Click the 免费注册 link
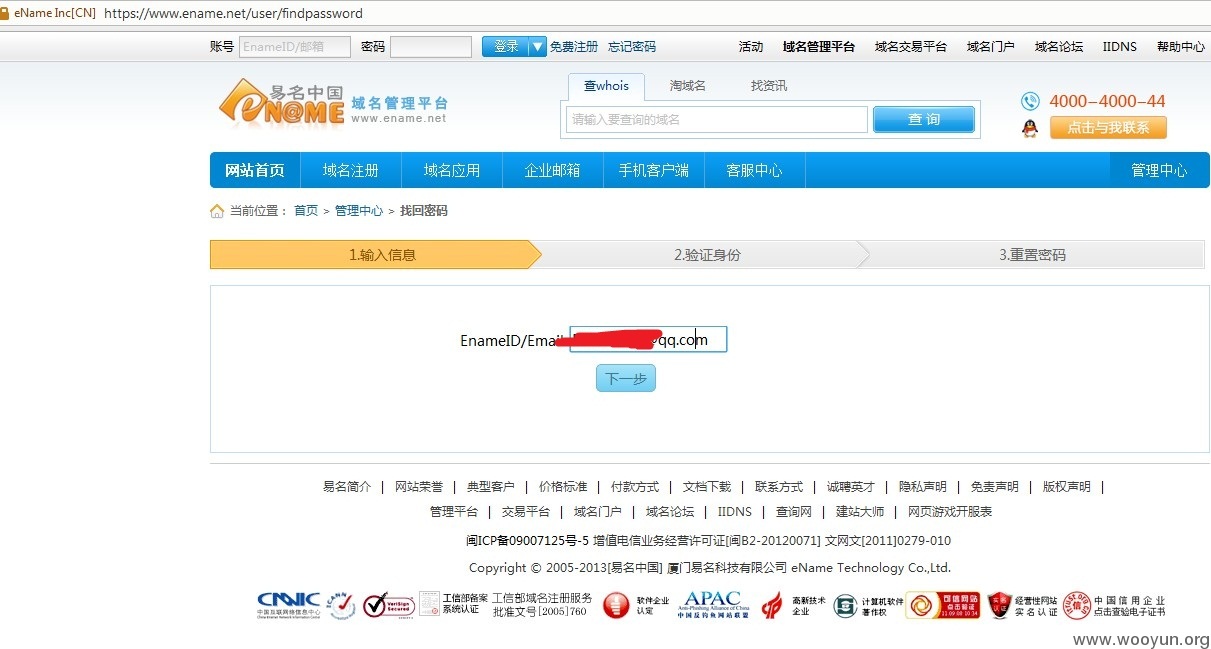 pyautogui.click(x=574, y=47)
